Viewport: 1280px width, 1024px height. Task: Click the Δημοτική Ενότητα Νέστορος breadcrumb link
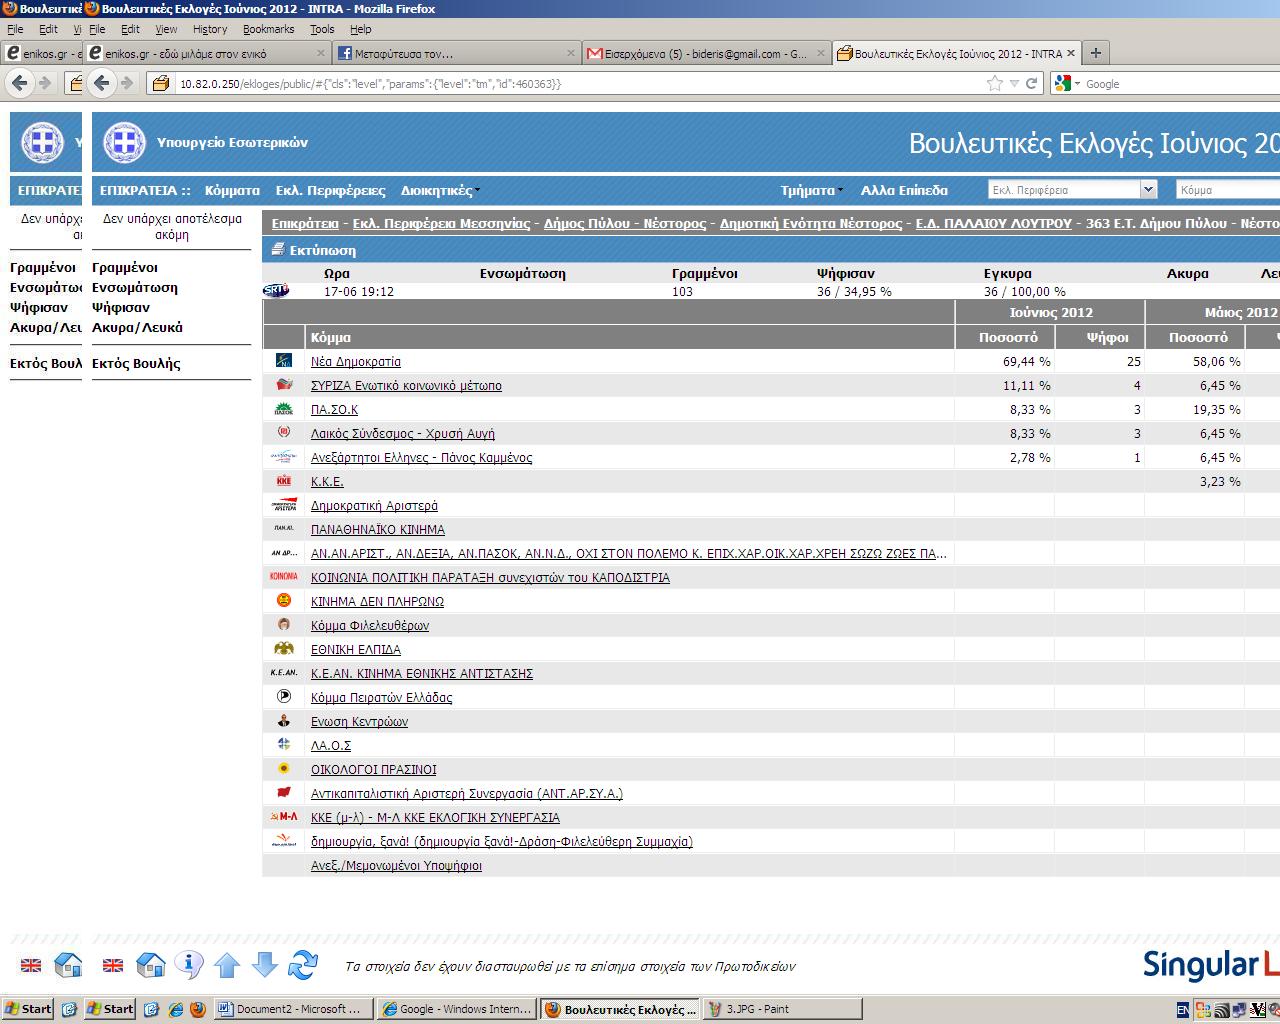coord(810,223)
